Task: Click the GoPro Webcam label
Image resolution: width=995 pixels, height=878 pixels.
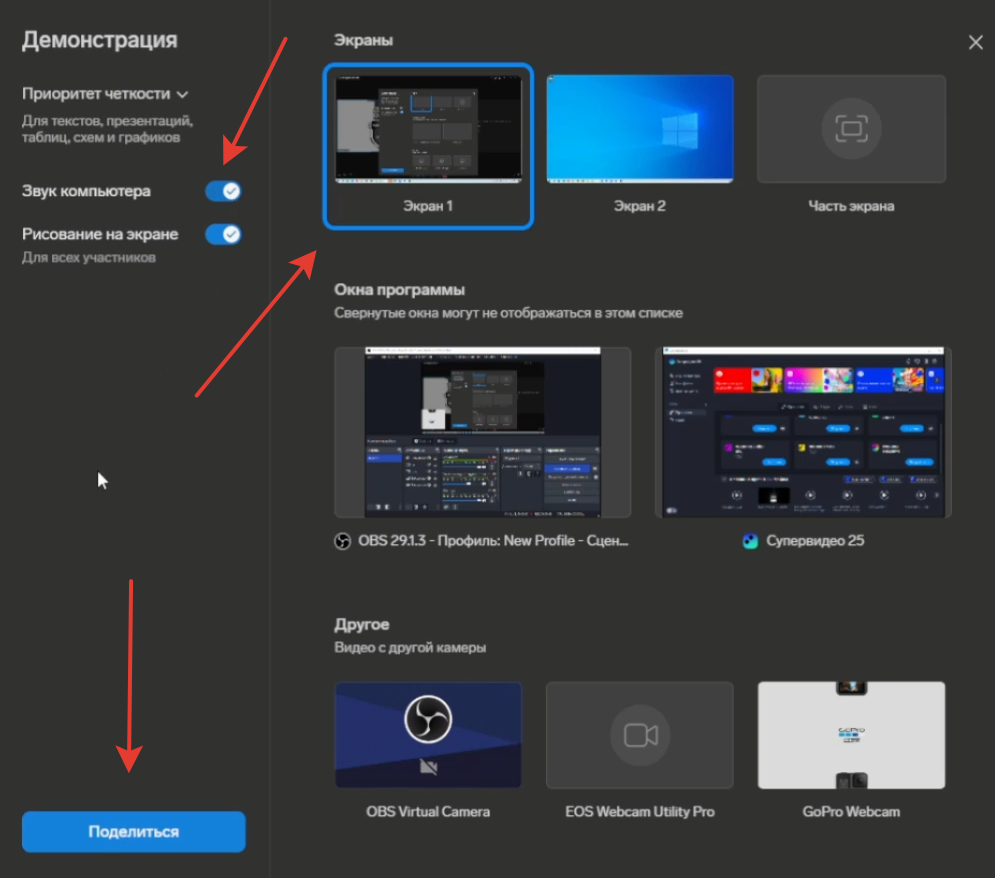Action: point(851,811)
